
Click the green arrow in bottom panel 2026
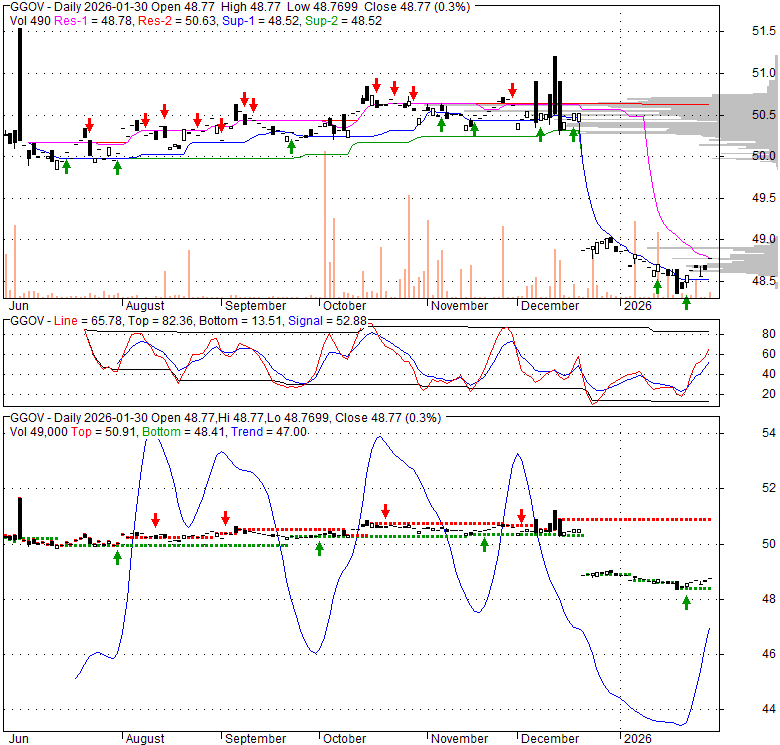tap(686, 601)
